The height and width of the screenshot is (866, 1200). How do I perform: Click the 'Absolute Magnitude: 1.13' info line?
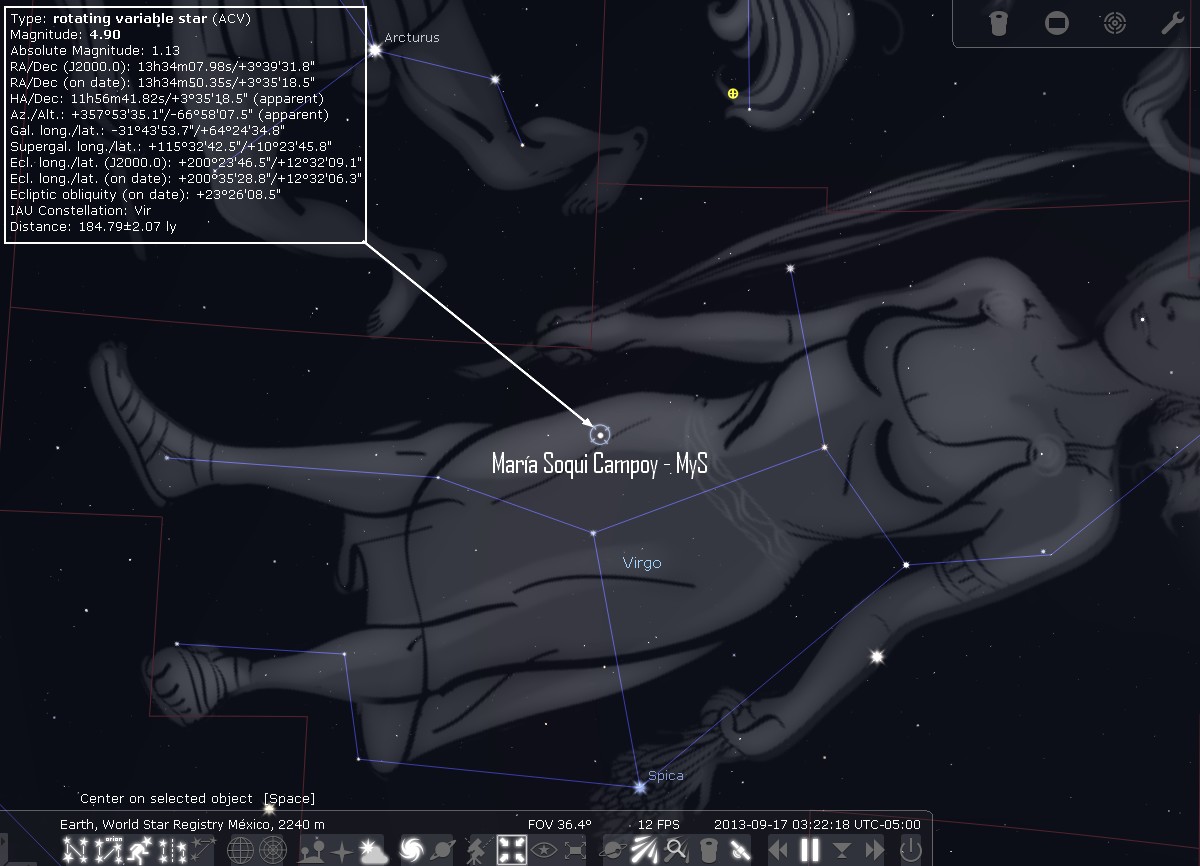coord(94,50)
